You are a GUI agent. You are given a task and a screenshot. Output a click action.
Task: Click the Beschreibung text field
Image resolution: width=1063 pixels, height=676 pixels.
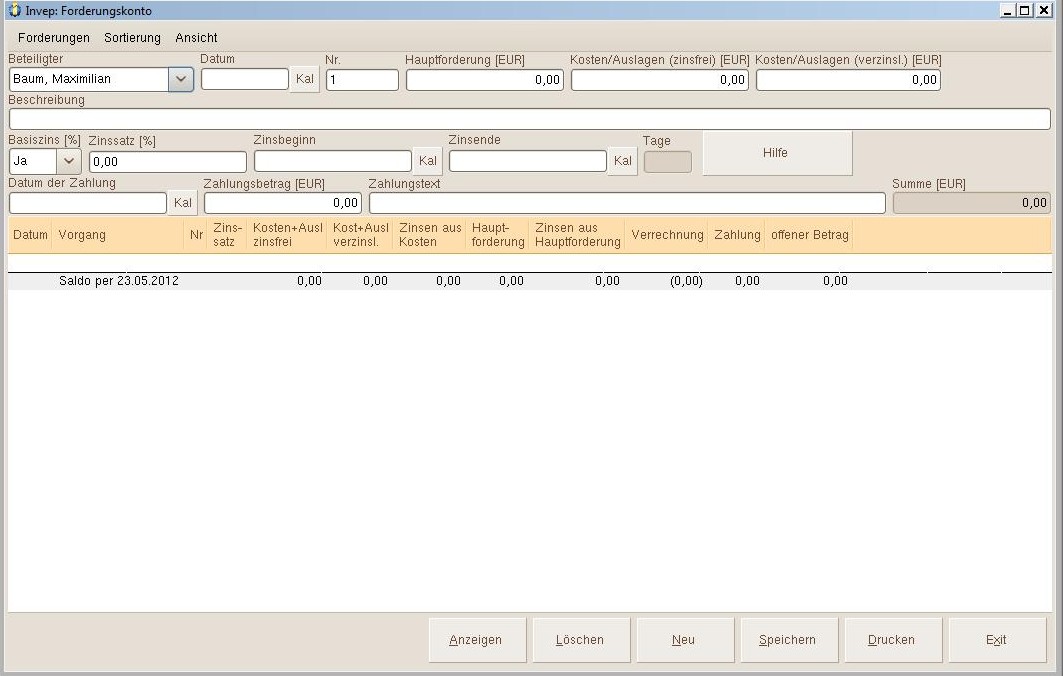coord(529,119)
